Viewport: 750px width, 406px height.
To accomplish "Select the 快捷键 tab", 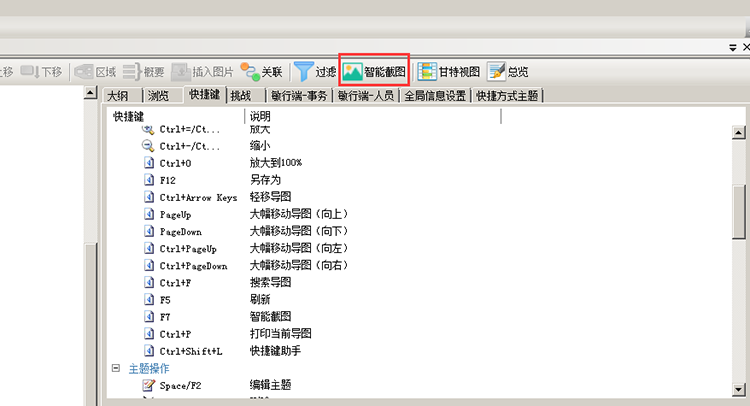I will (204, 95).
